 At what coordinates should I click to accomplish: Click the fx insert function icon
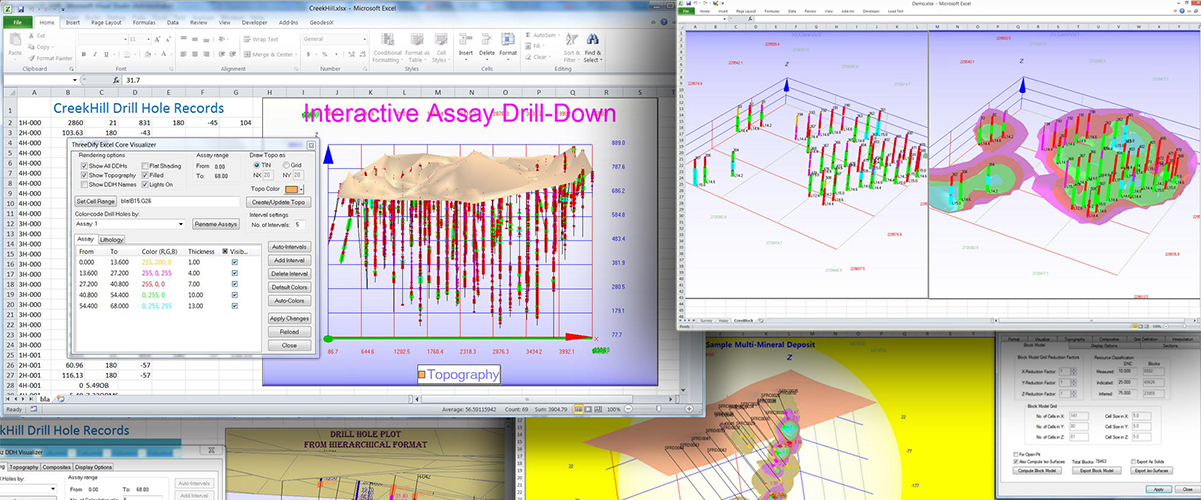click(x=116, y=80)
